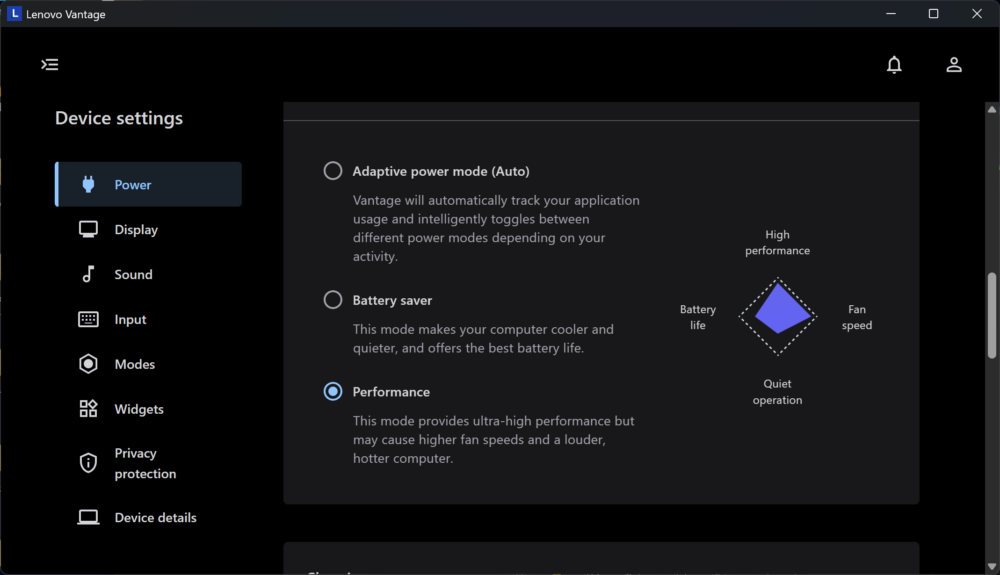
Task: Click the Display monitor icon
Action: (88, 229)
